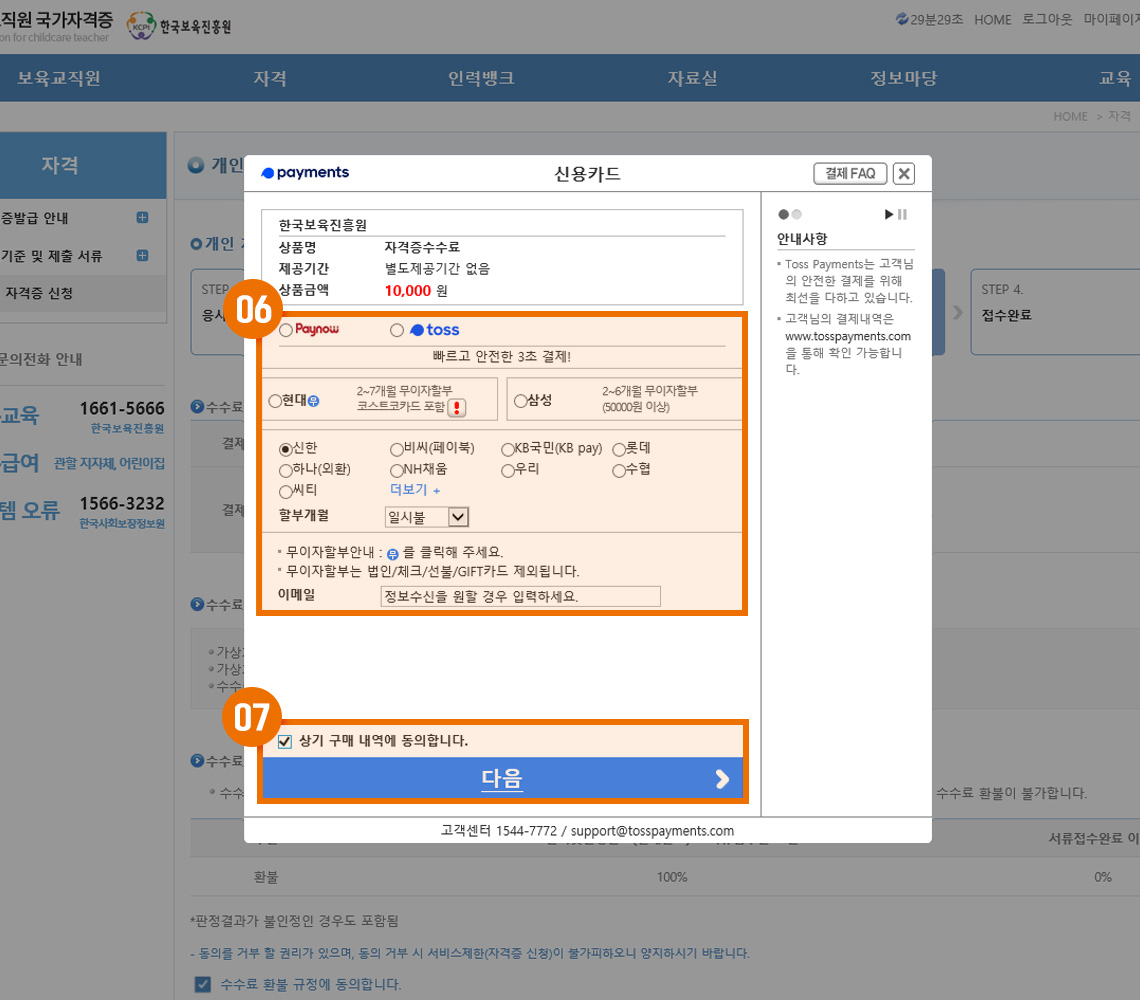Screen dimensions: 1140x1000
Task: Open the 자료실 menu
Action: click(692, 79)
